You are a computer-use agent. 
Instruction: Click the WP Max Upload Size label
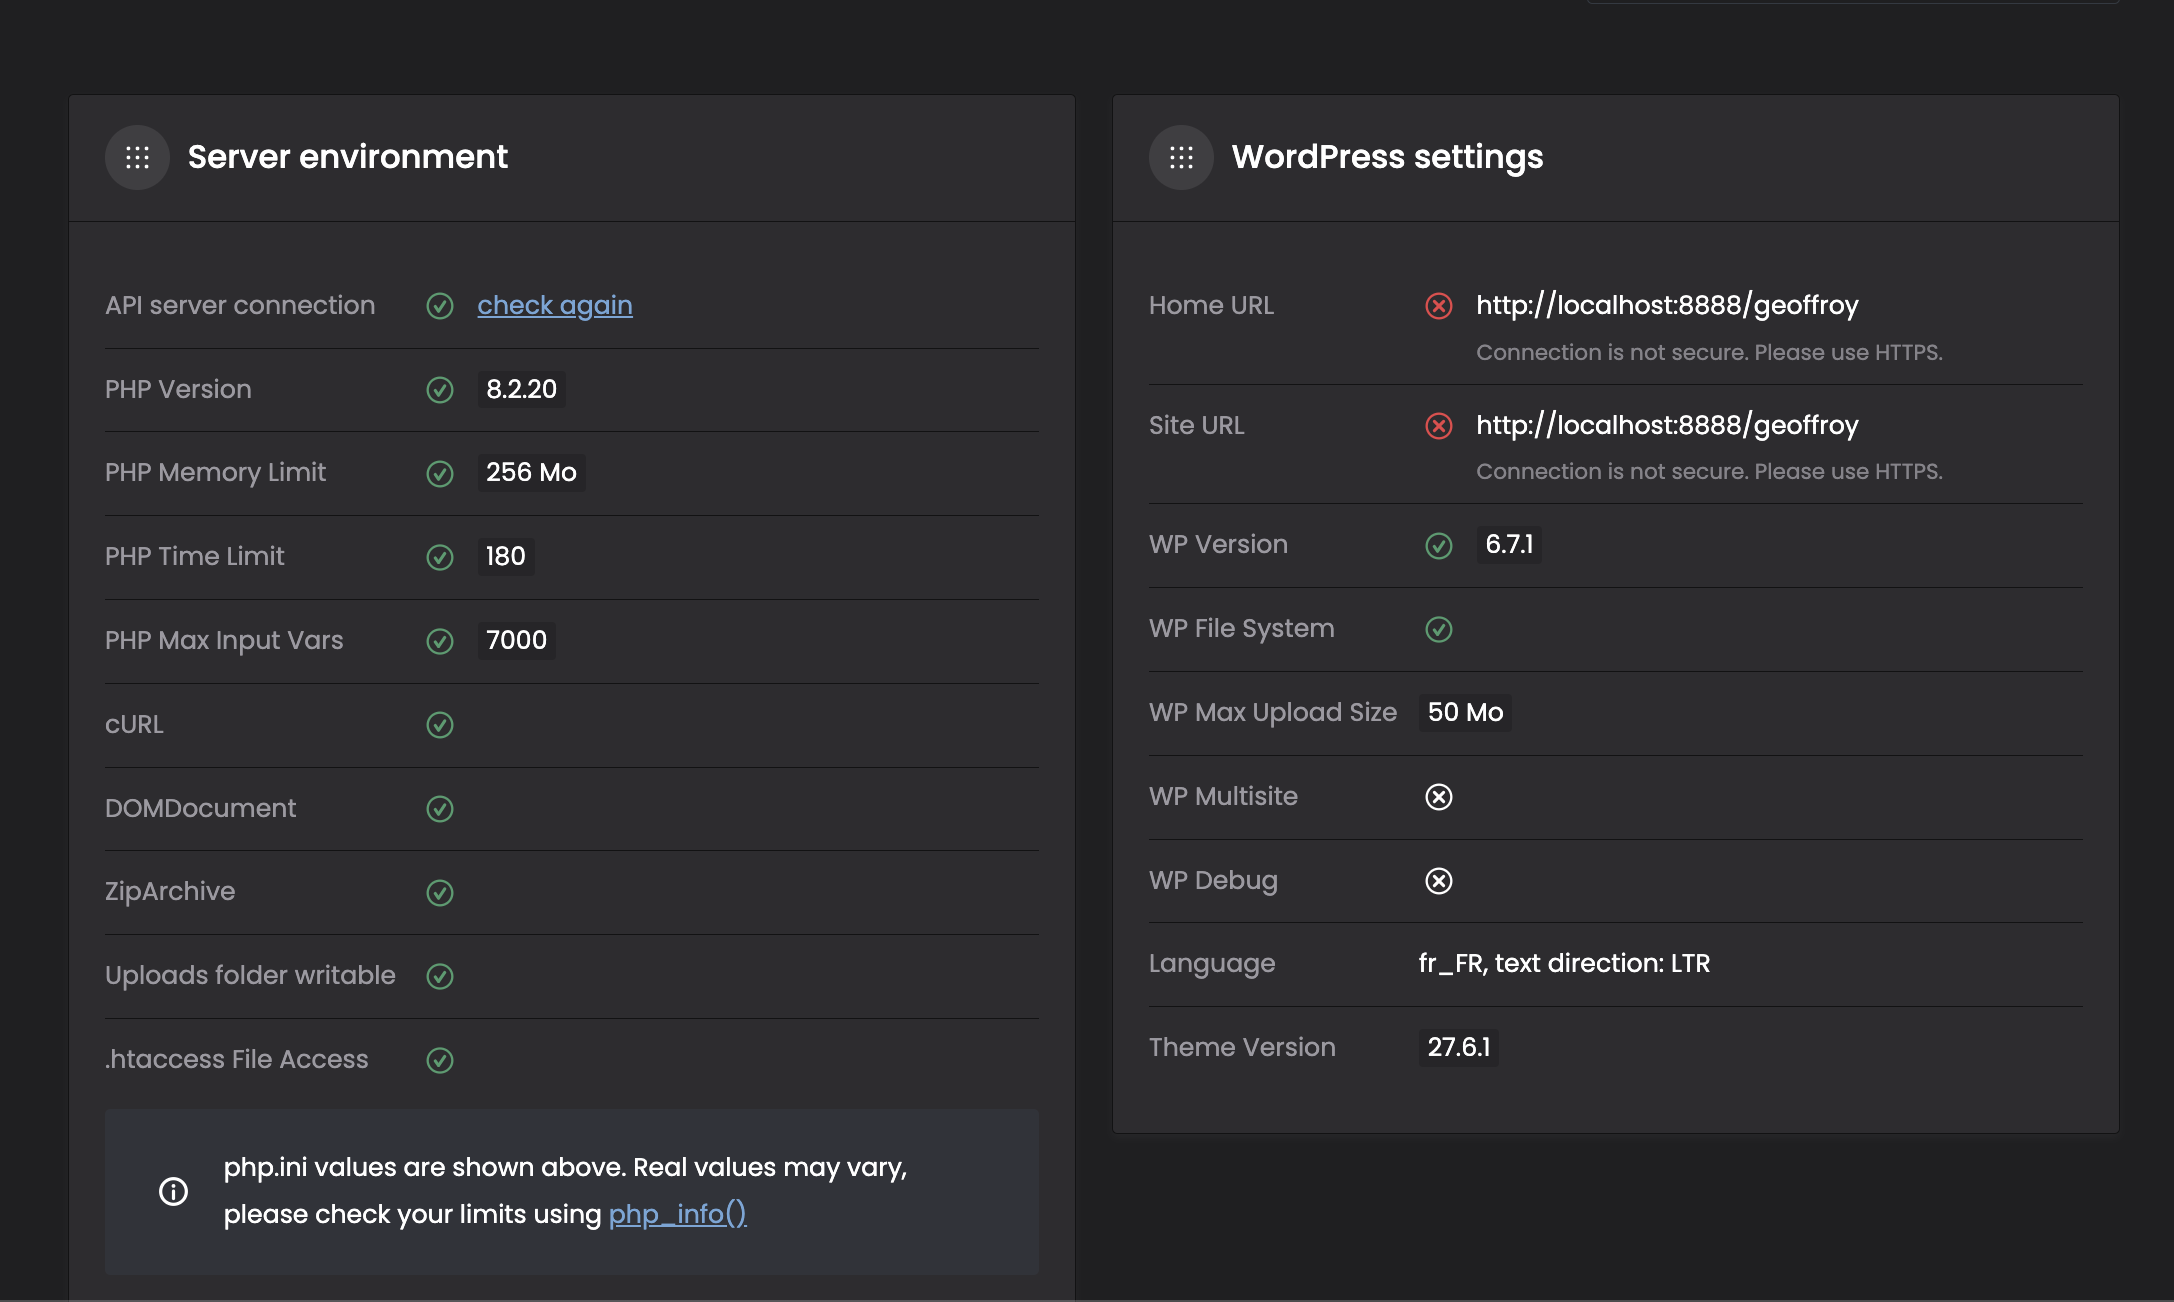pos(1273,712)
